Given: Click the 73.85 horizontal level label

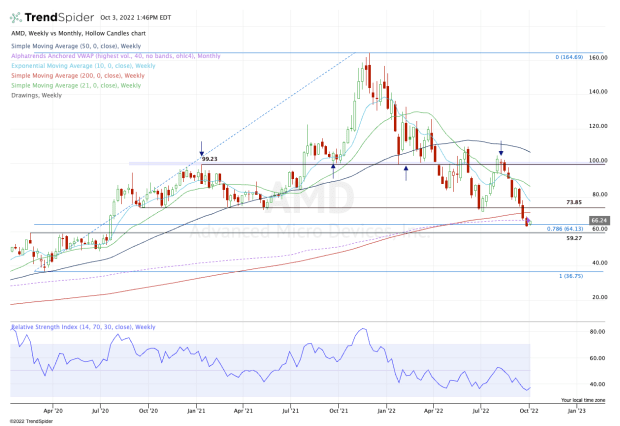Looking at the screenshot, I should coord(573,202).
